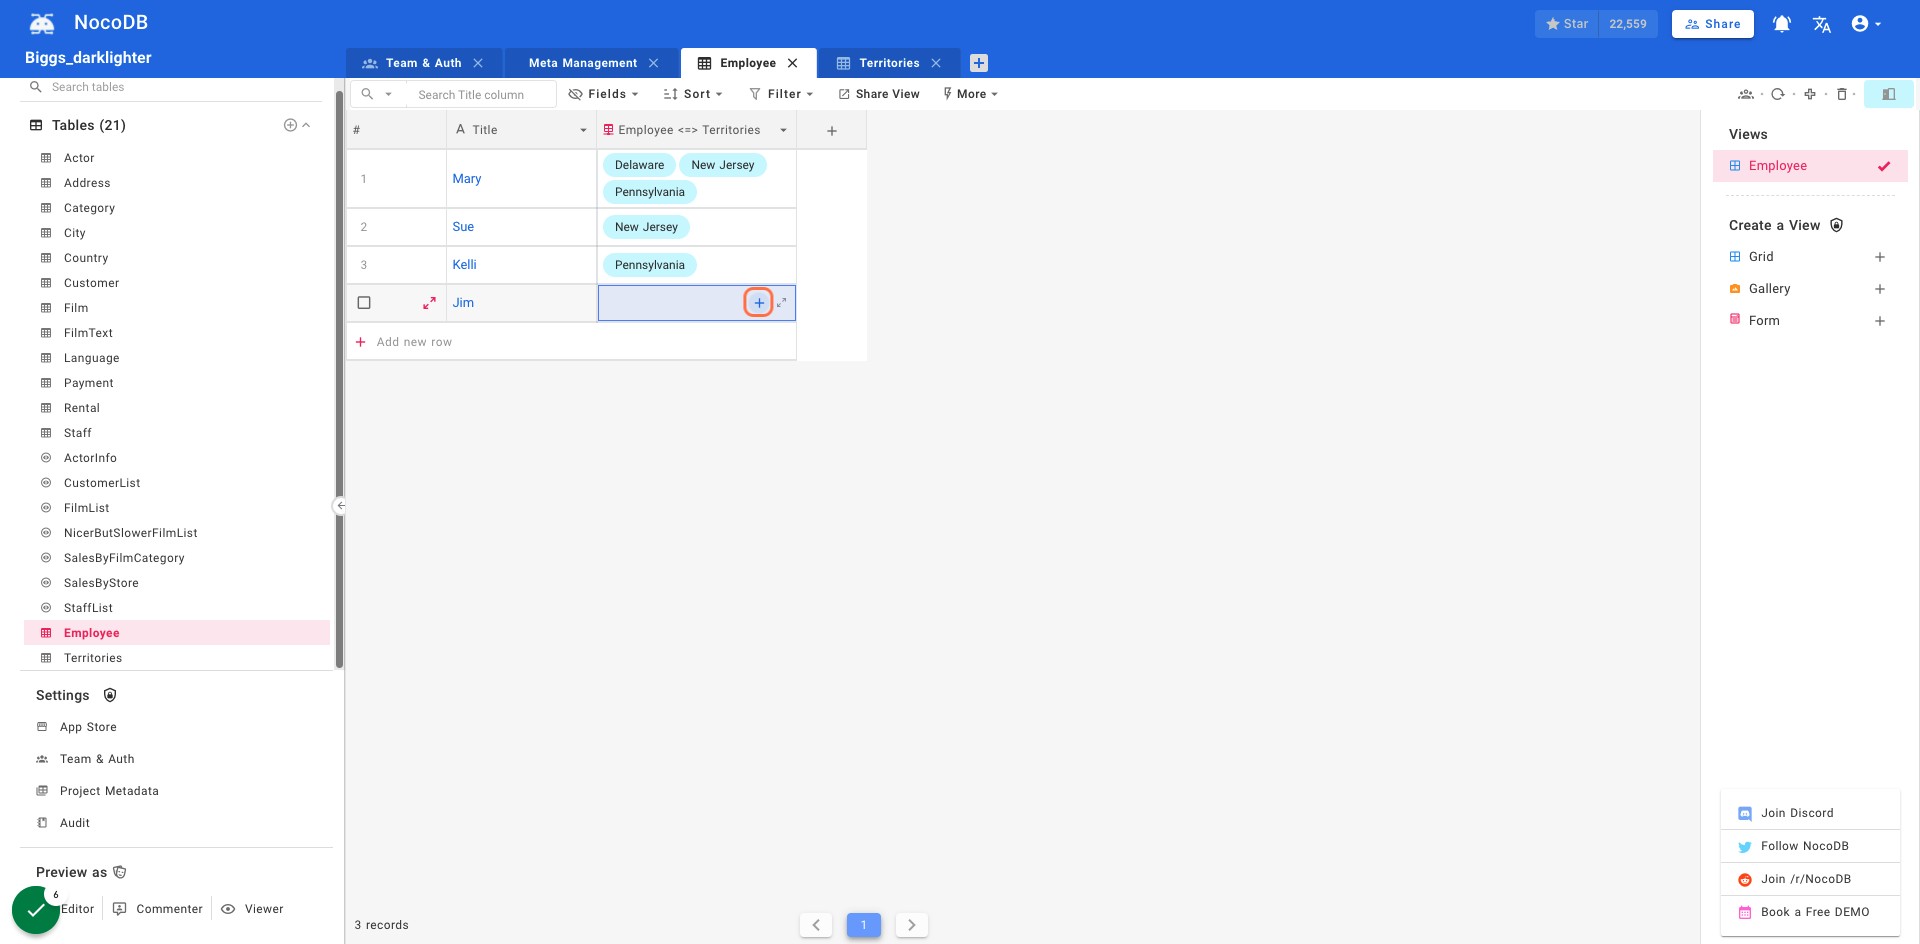Open the language translation icon
This screenshot has width=1920, height=944.
1822,24
